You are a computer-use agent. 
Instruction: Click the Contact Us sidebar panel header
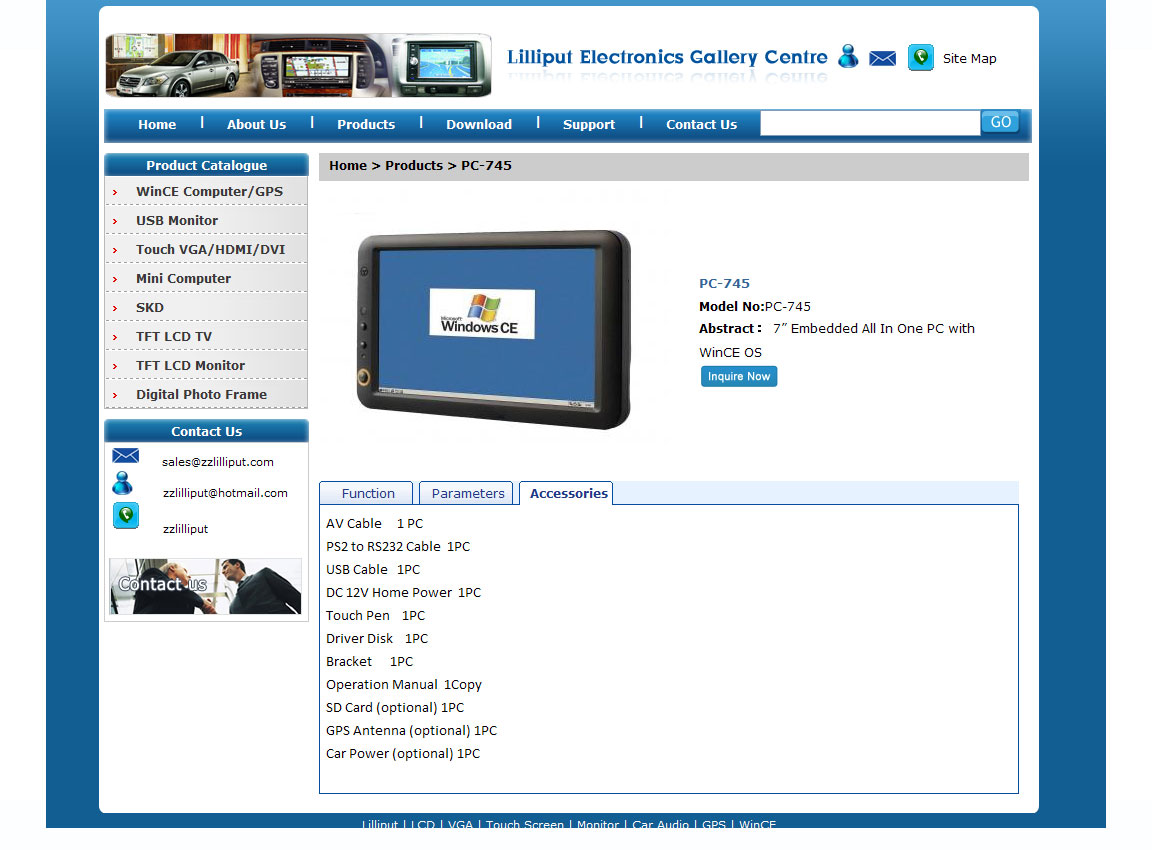coord(206,431)
